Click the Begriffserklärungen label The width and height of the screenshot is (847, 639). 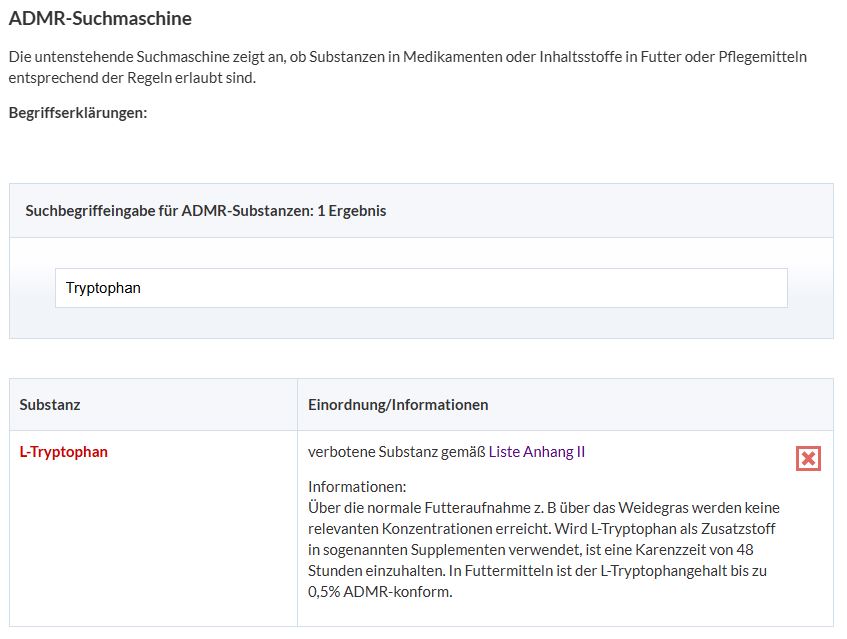pyautogui.click(x=78, y=113)
